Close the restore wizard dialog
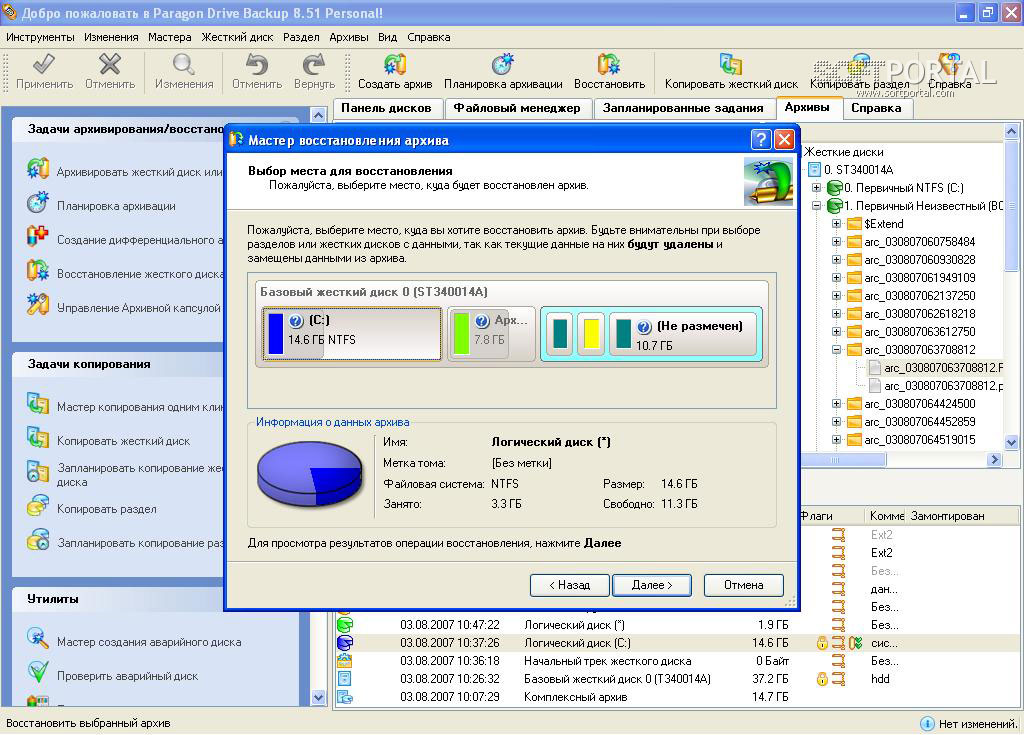This screenshot has height=735, width=1024. click(x=784, y=140)
